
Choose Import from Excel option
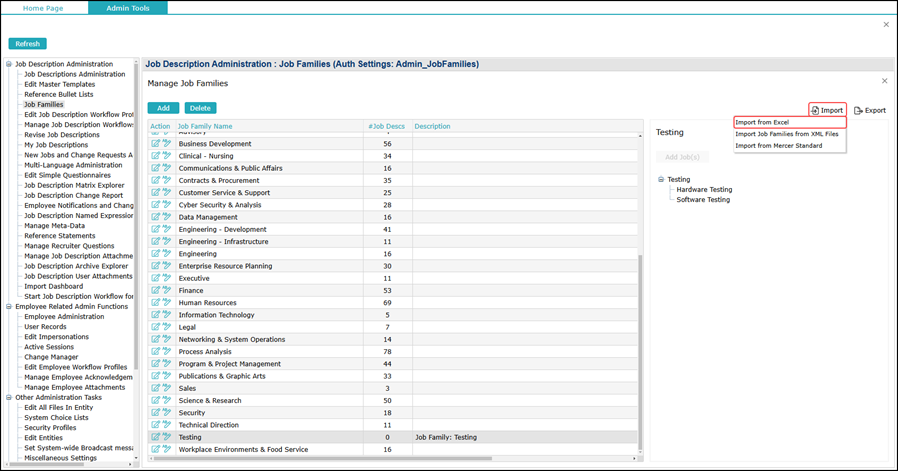[x=762, y=123]
